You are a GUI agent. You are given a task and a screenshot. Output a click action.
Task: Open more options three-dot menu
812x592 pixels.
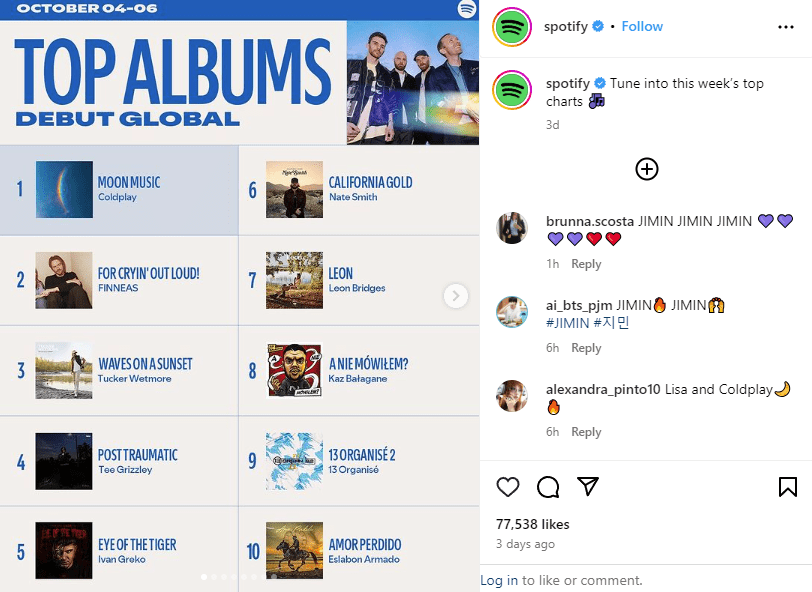[x=786, y=27]
